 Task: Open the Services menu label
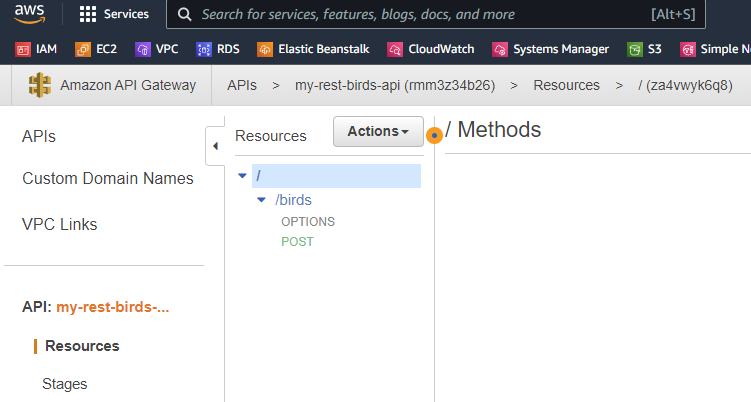(x=126, y=14)
